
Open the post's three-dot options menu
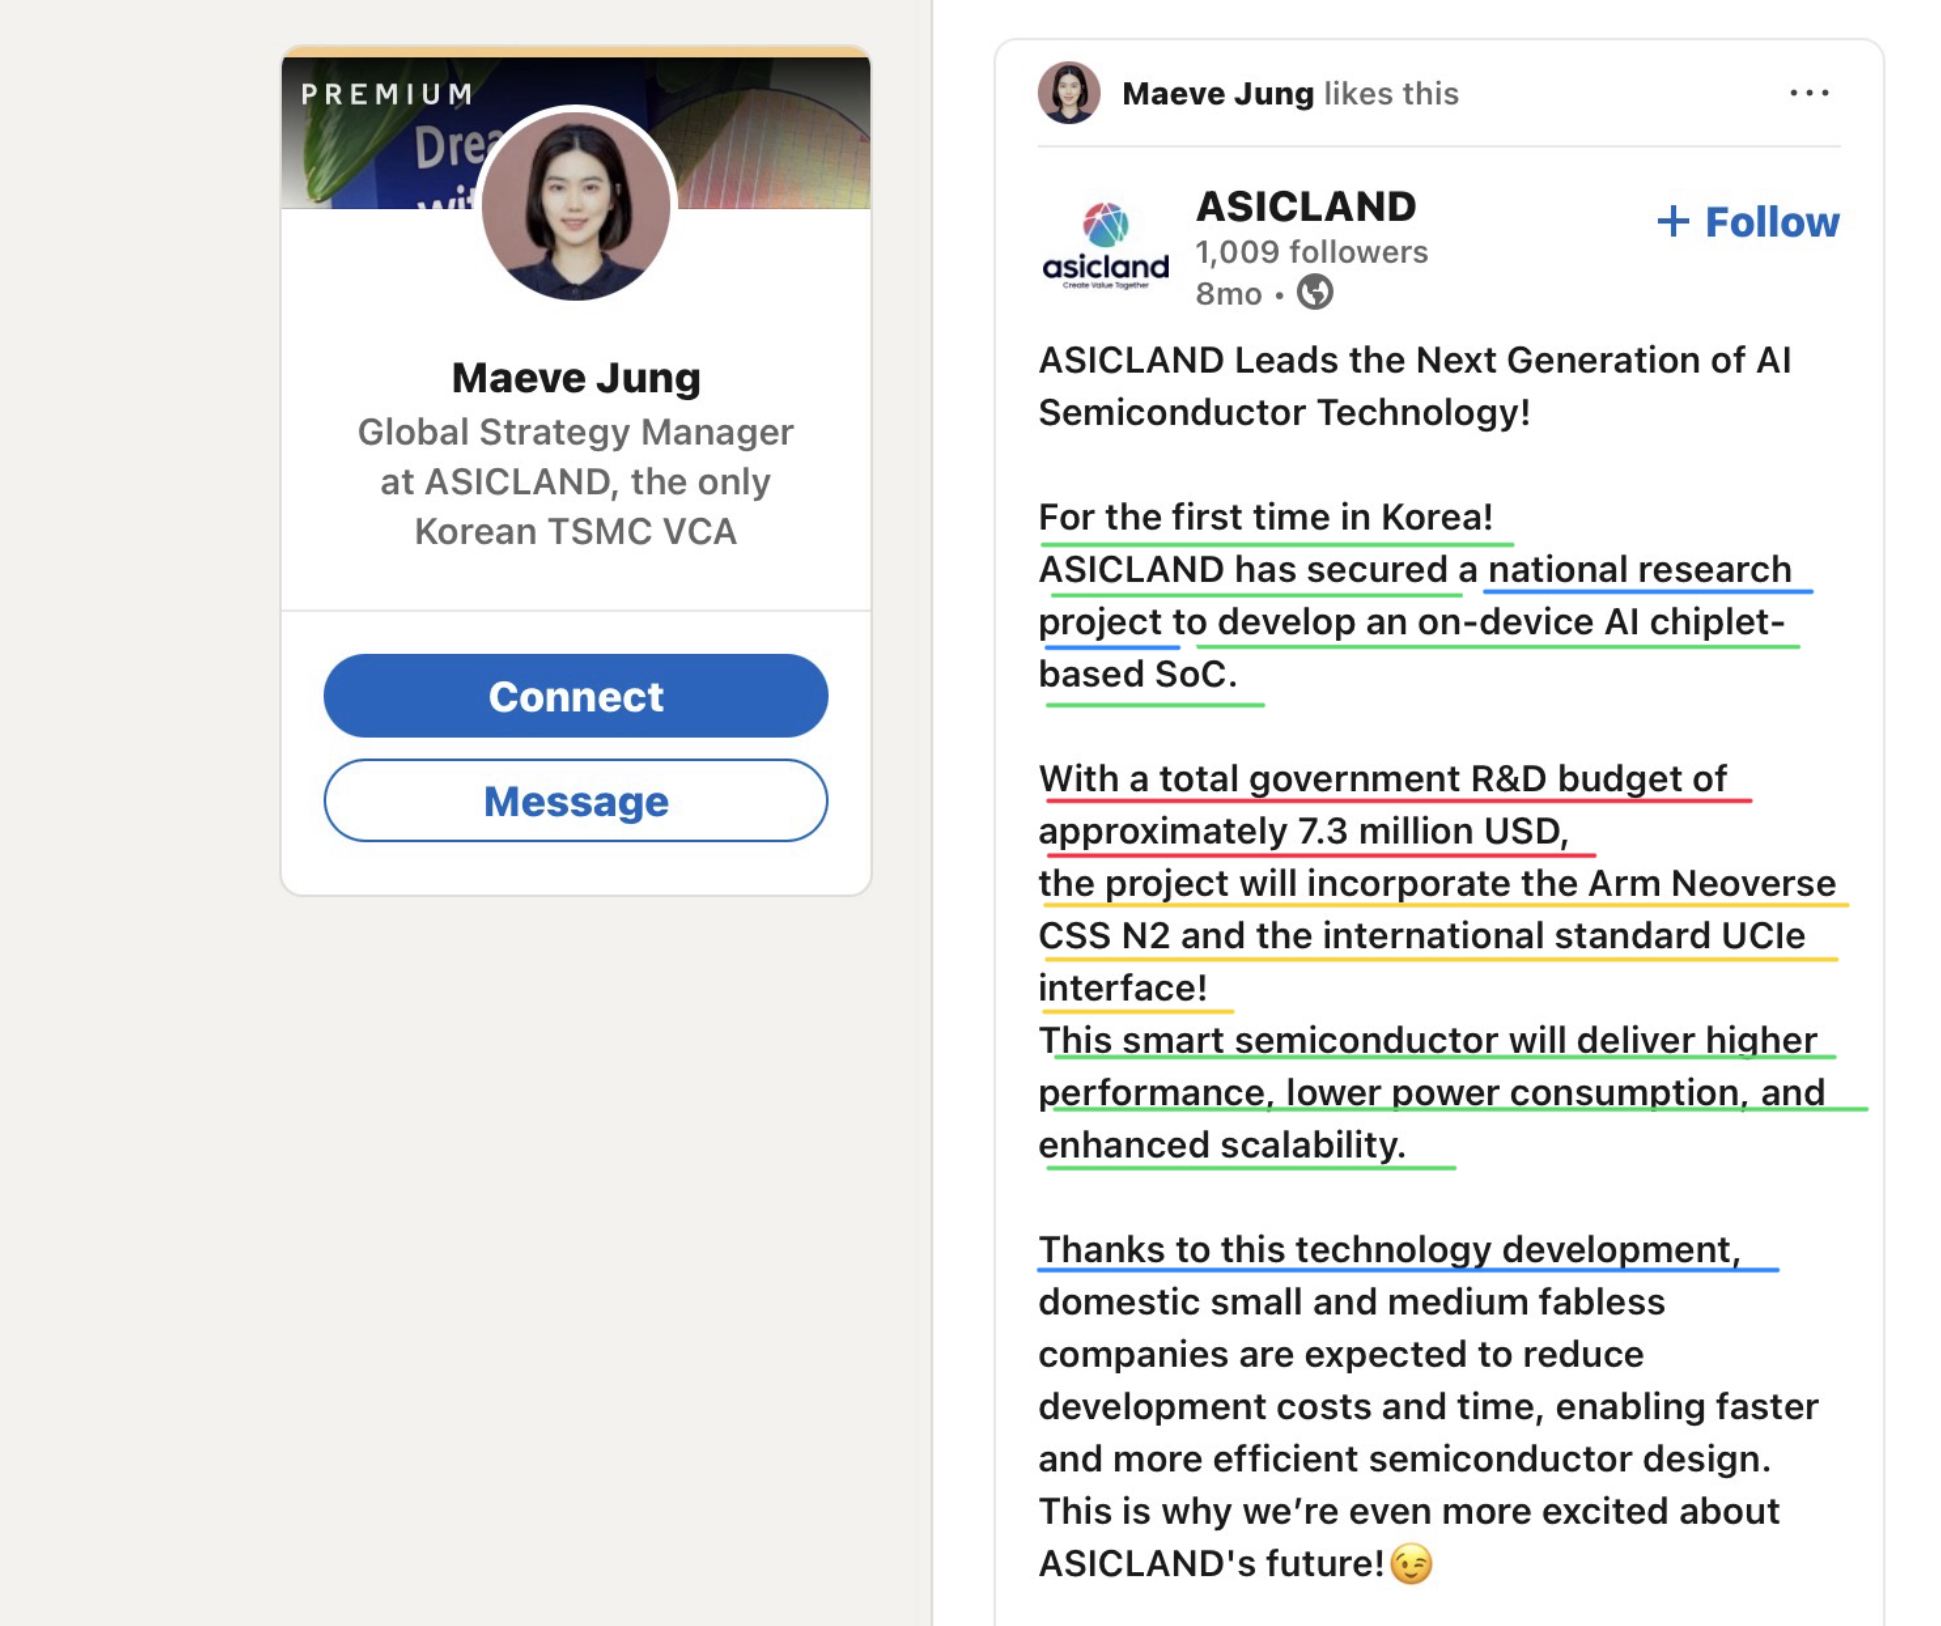pos(1809,93)
